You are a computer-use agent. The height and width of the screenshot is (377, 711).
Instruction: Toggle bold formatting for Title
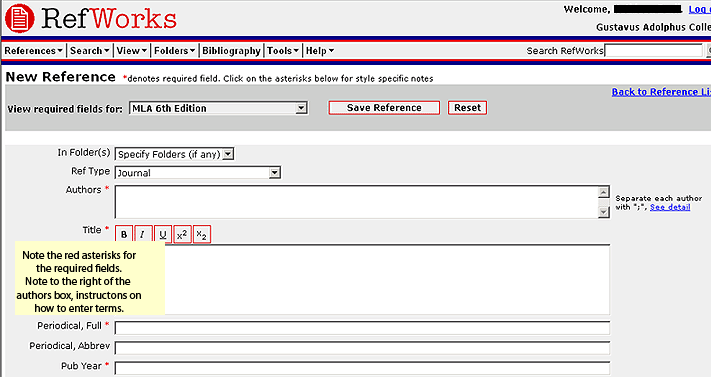pyautogui.click(x=124, y=235)
